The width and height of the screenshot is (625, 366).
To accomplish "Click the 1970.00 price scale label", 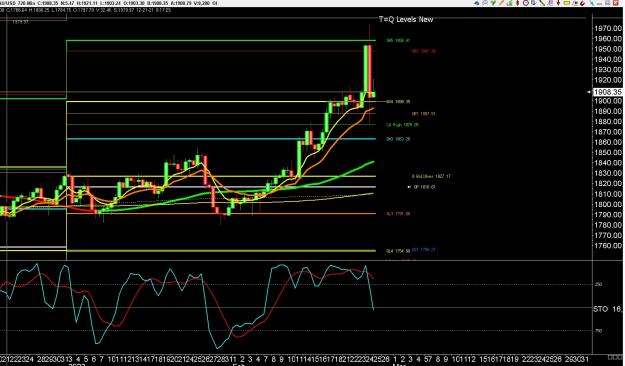I will pos(607,28).
